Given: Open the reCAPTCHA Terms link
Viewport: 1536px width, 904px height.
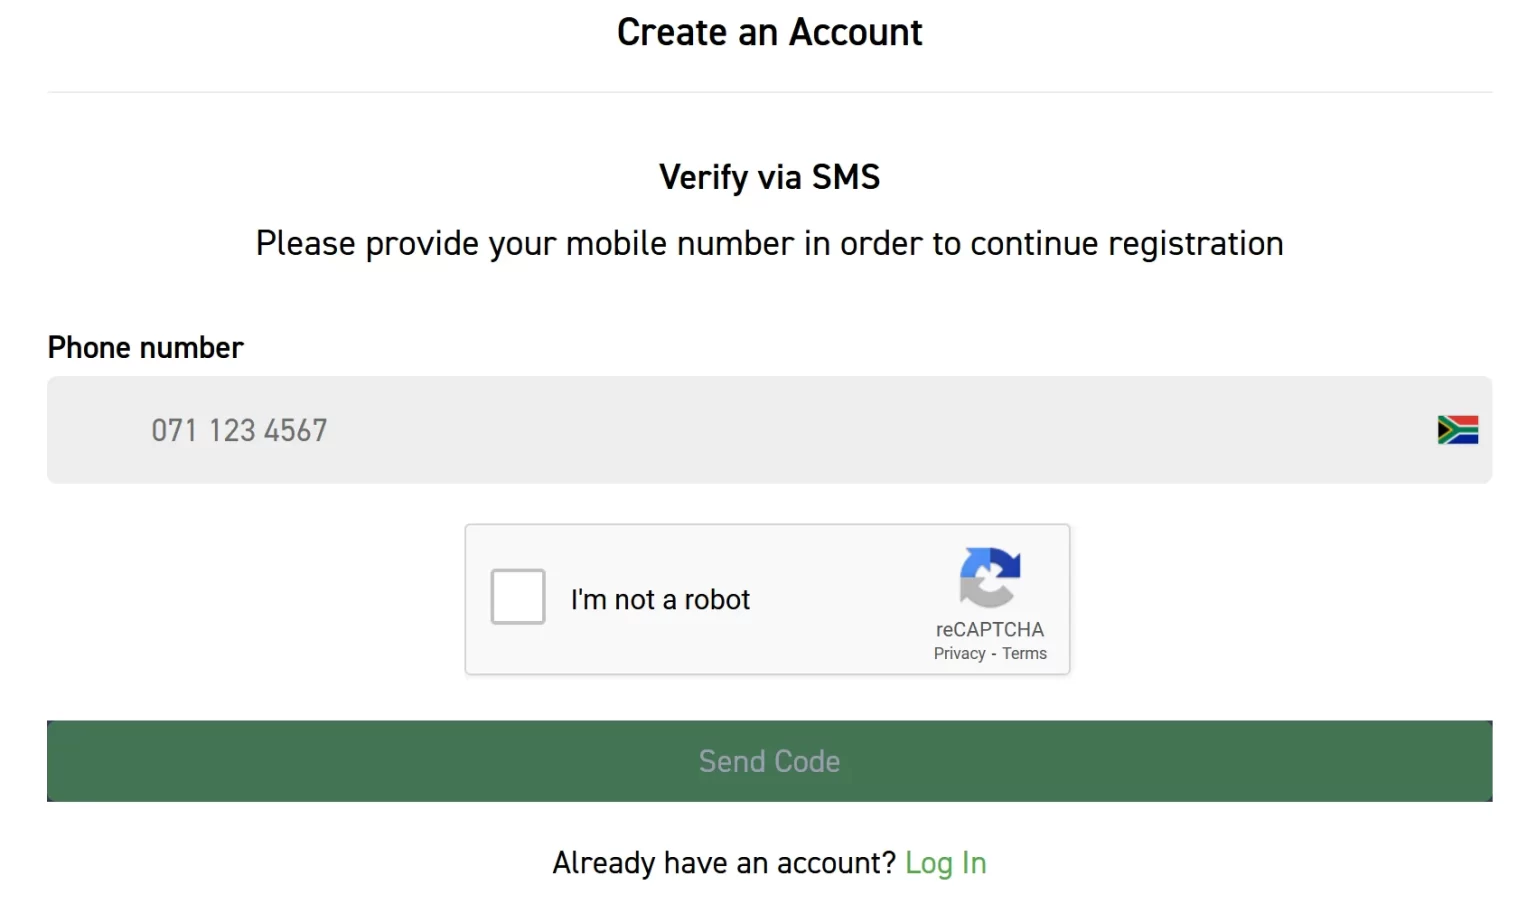Looking at the screenshot, I should point(1024,653).
